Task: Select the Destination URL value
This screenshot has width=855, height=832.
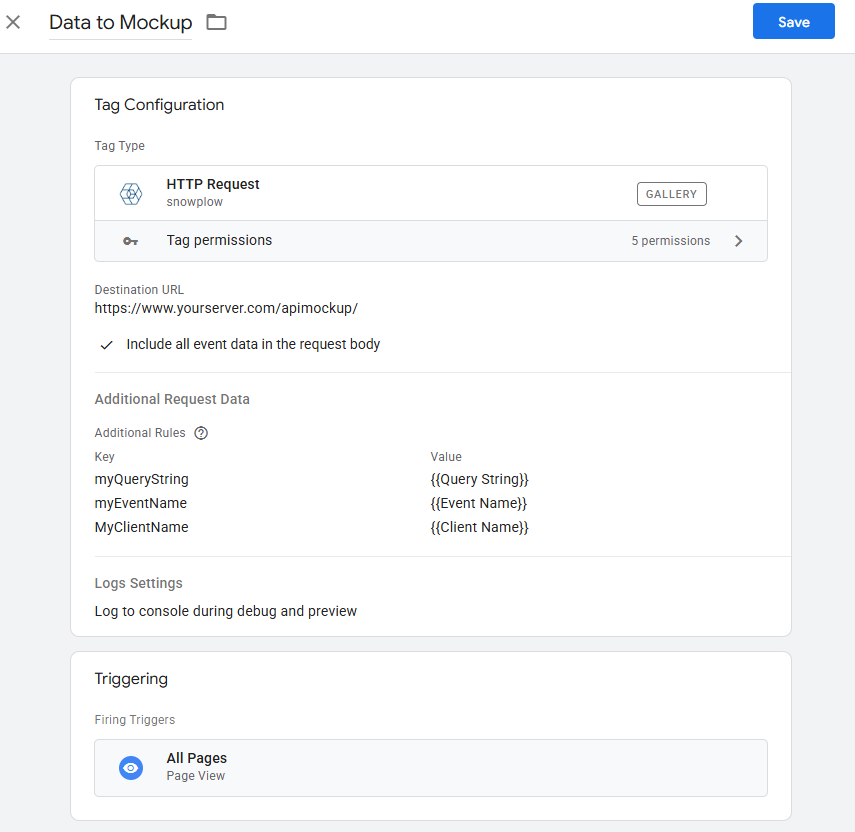Action: tap(226, 308)
